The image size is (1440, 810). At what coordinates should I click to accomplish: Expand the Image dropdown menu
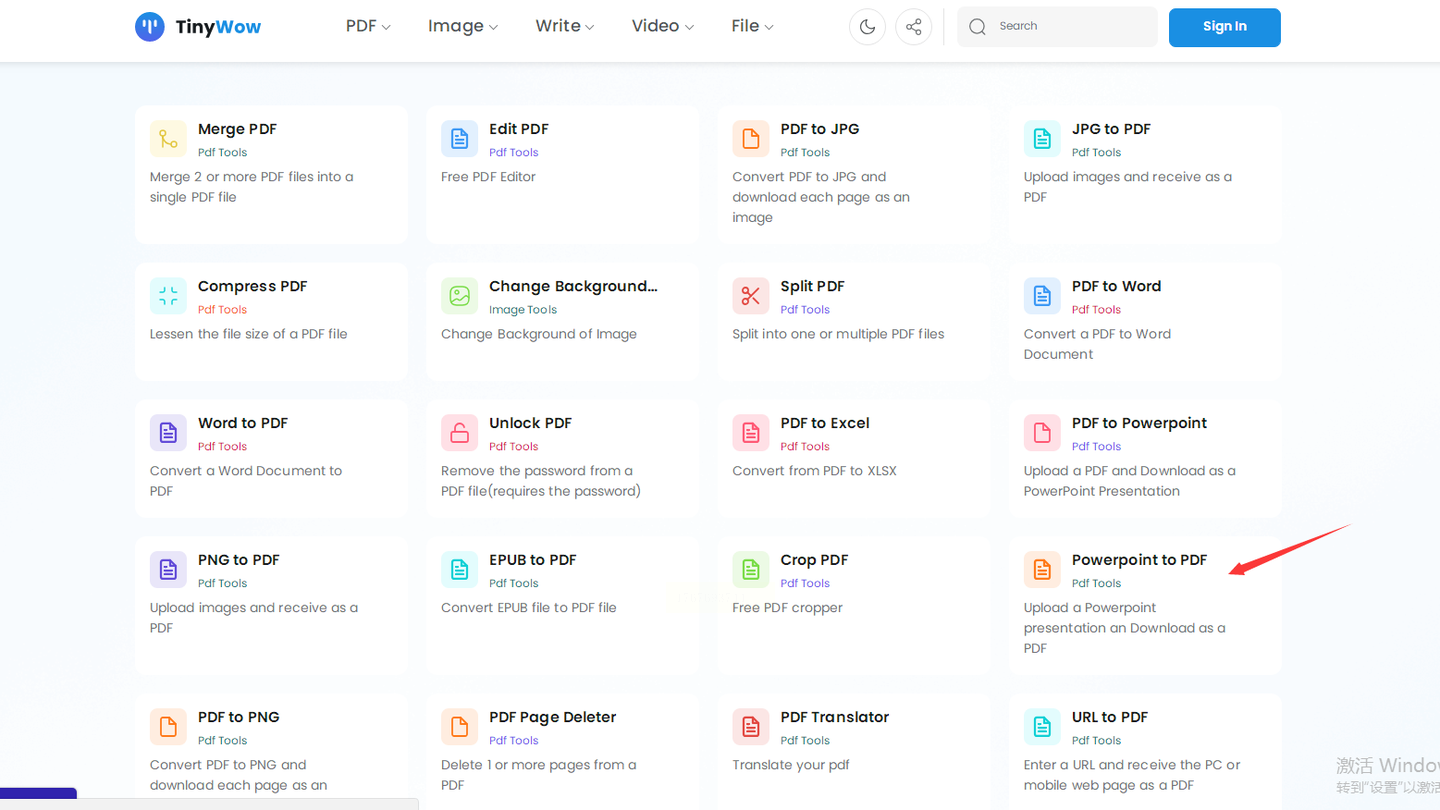coord(462,26)
